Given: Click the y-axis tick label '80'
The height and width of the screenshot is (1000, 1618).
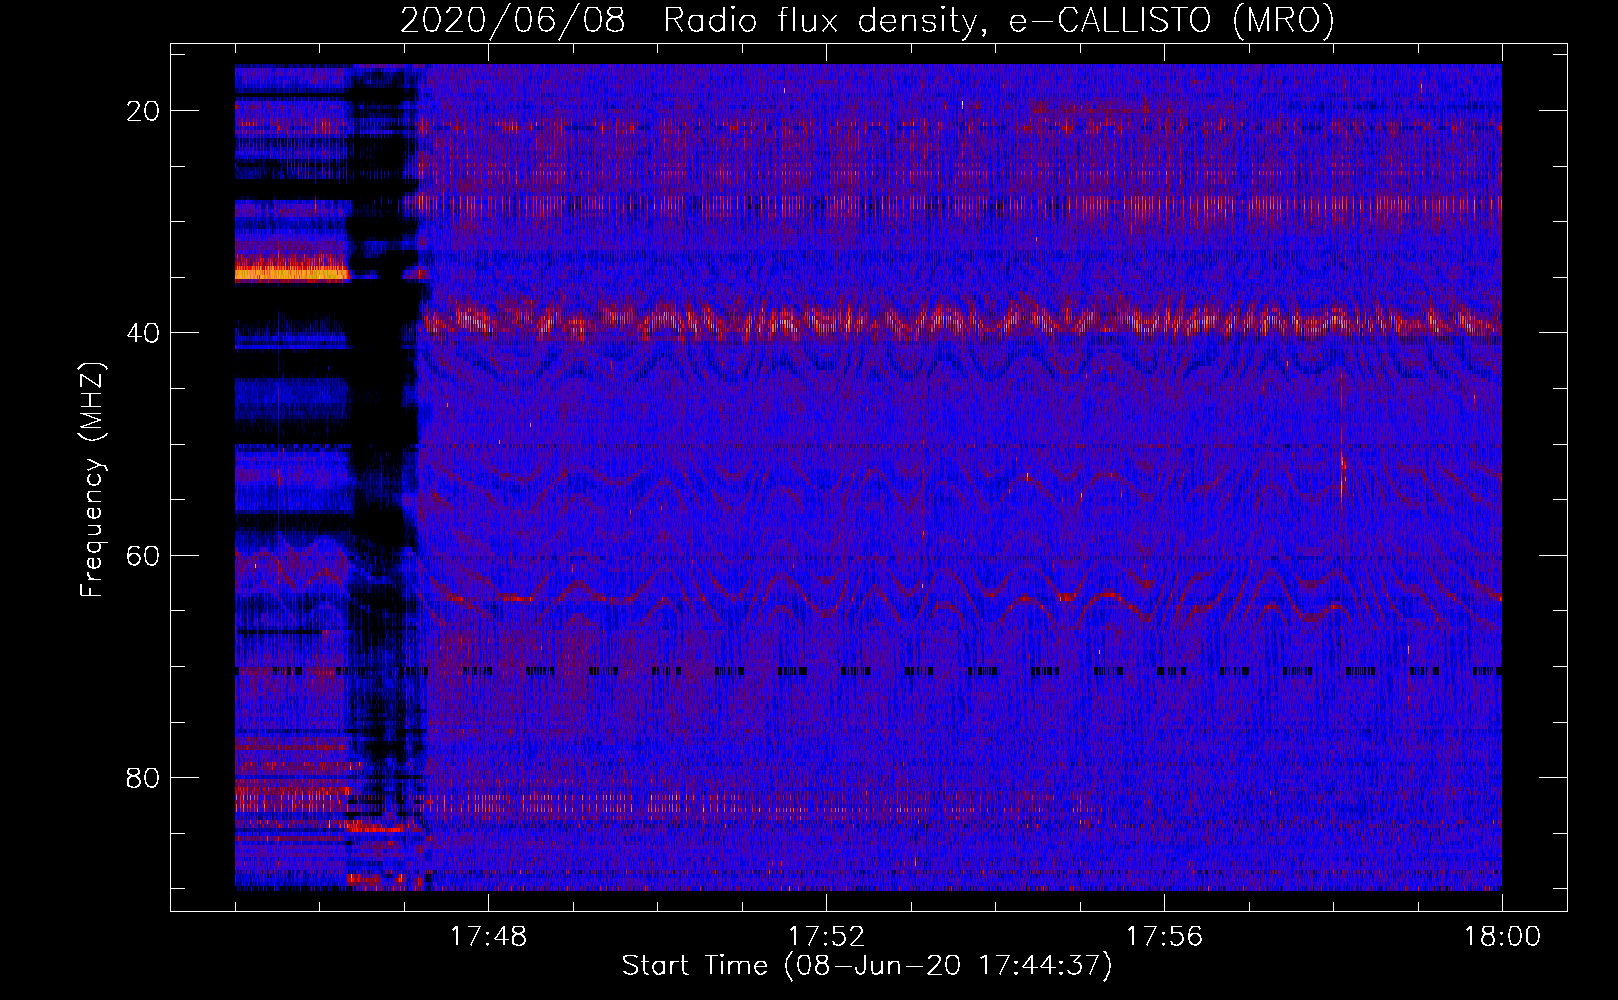Looking at the screenshot, I should click(143, 778).
